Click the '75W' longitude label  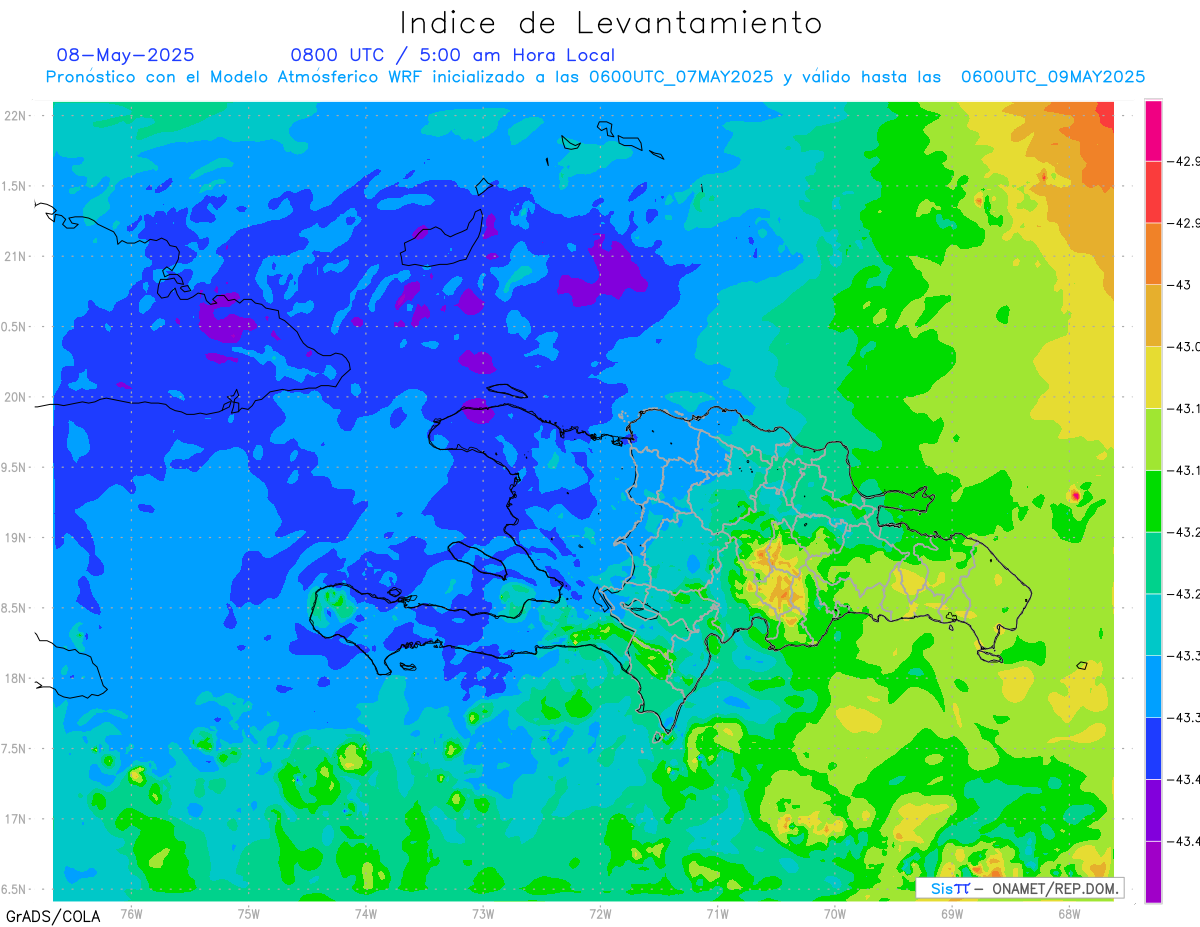click(x=249, y=913)
